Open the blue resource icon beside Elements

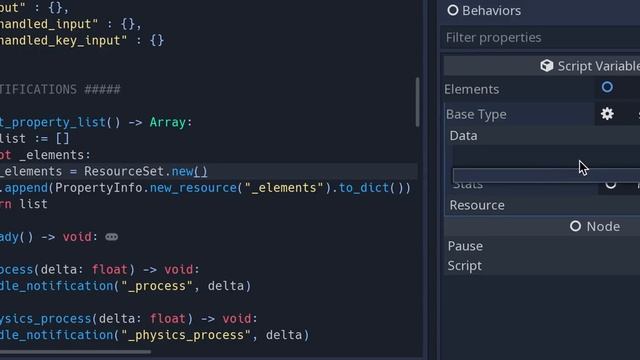(x=607, y=87)
